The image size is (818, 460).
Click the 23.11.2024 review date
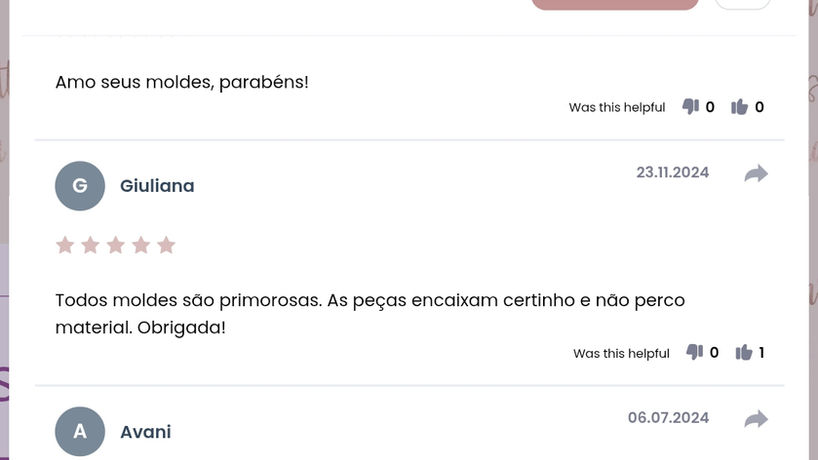pos(672,172)
